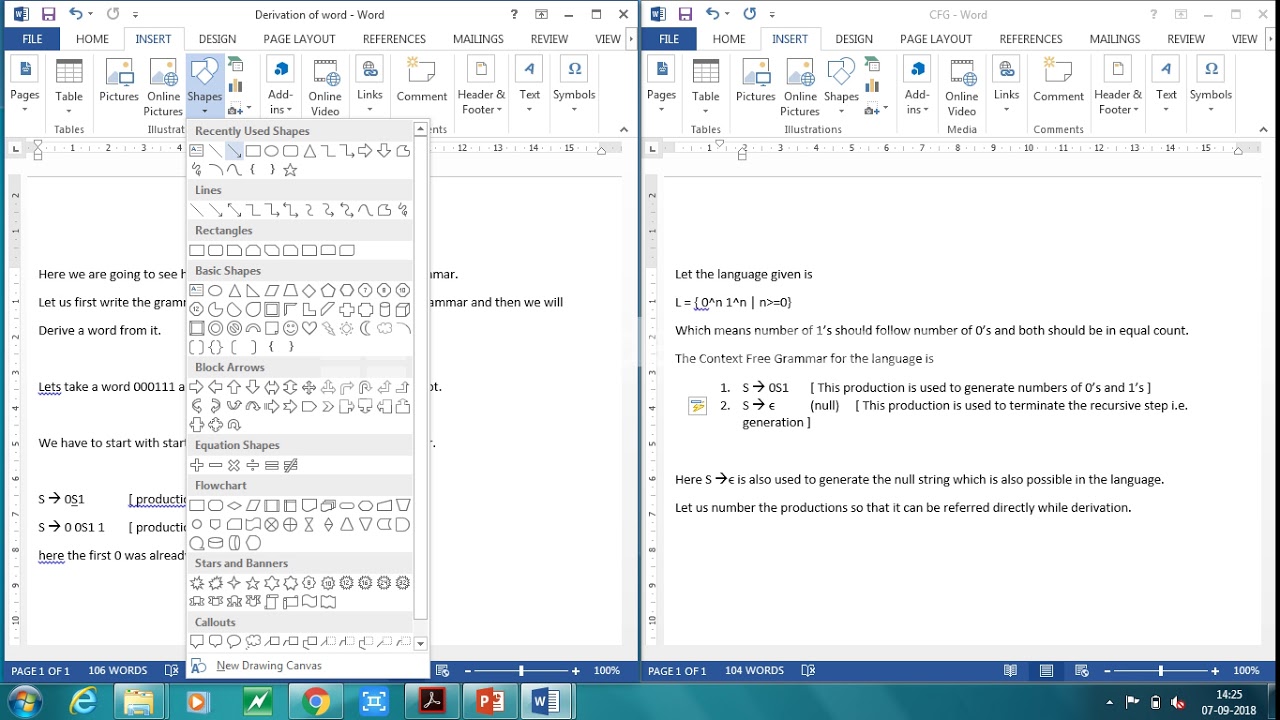Switch to HOME tab in left window
This screenshot has height=720, width=1280.
pos(92,39)
